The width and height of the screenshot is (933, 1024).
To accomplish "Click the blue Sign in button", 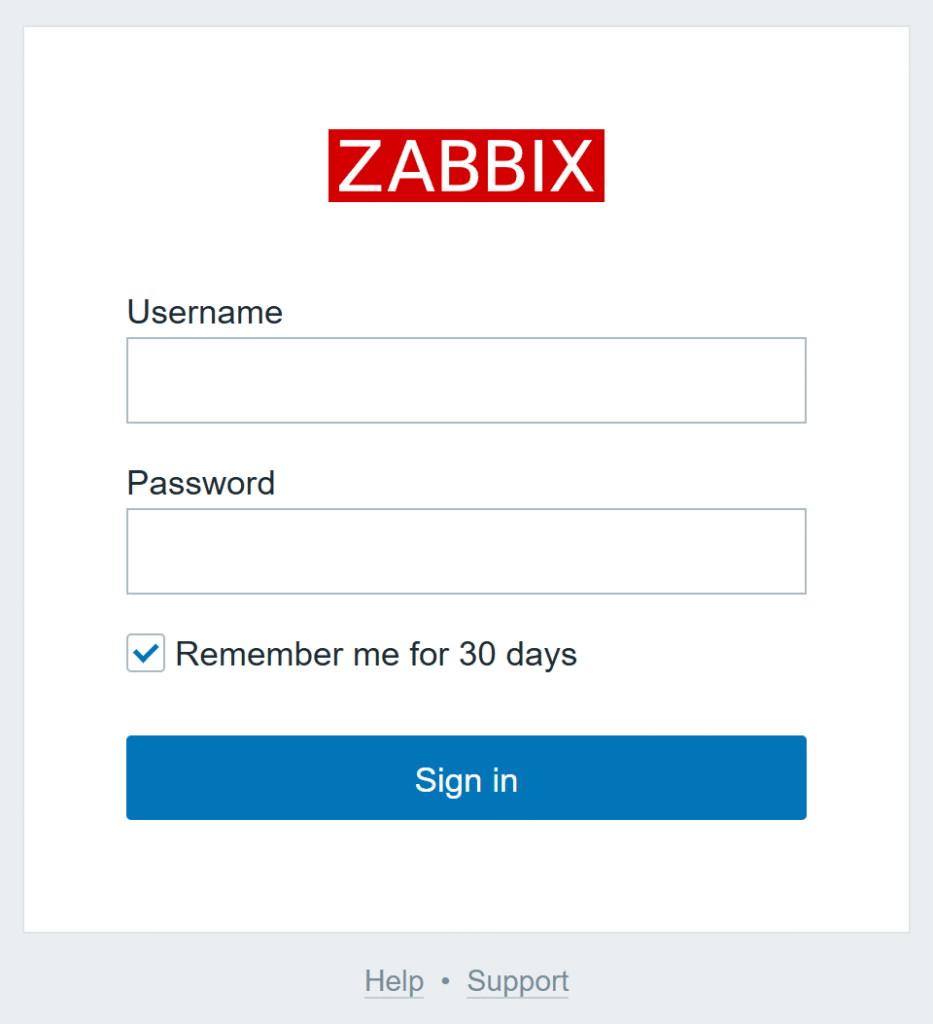I will tap(466, 778).
